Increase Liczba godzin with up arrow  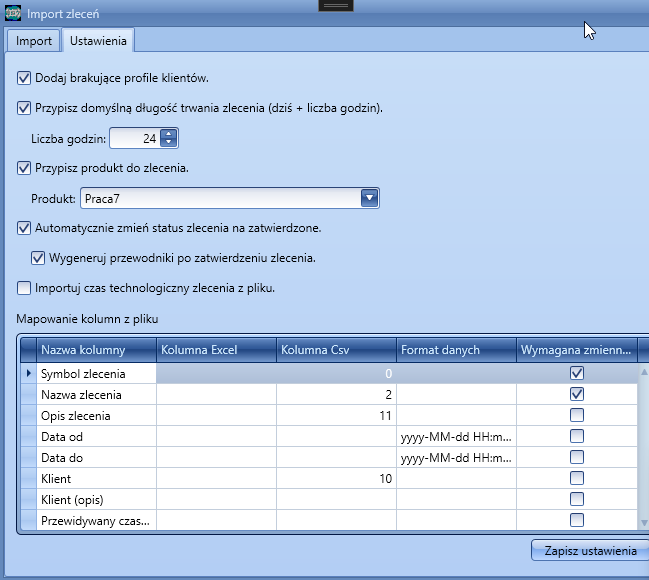168,134
